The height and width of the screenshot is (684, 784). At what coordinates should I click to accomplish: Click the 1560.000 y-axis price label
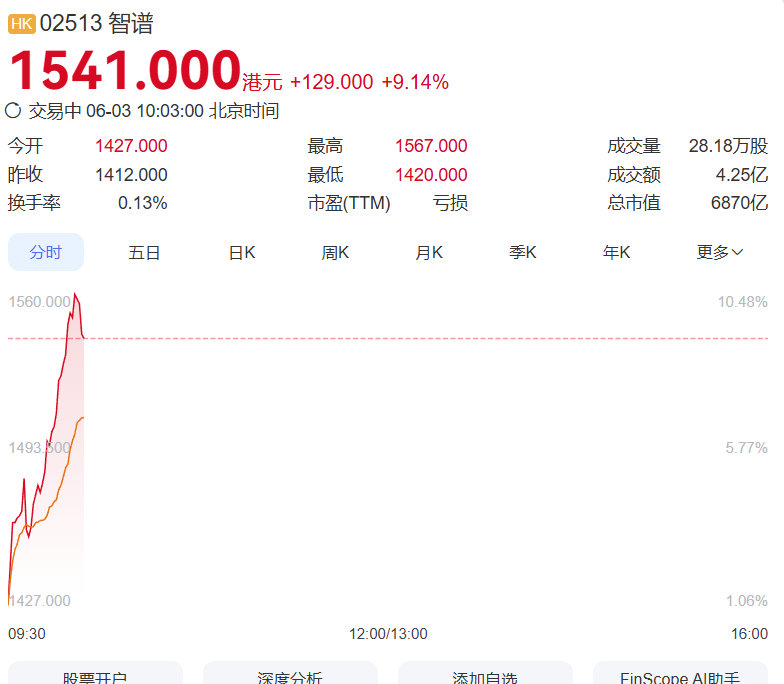[40, 302]
